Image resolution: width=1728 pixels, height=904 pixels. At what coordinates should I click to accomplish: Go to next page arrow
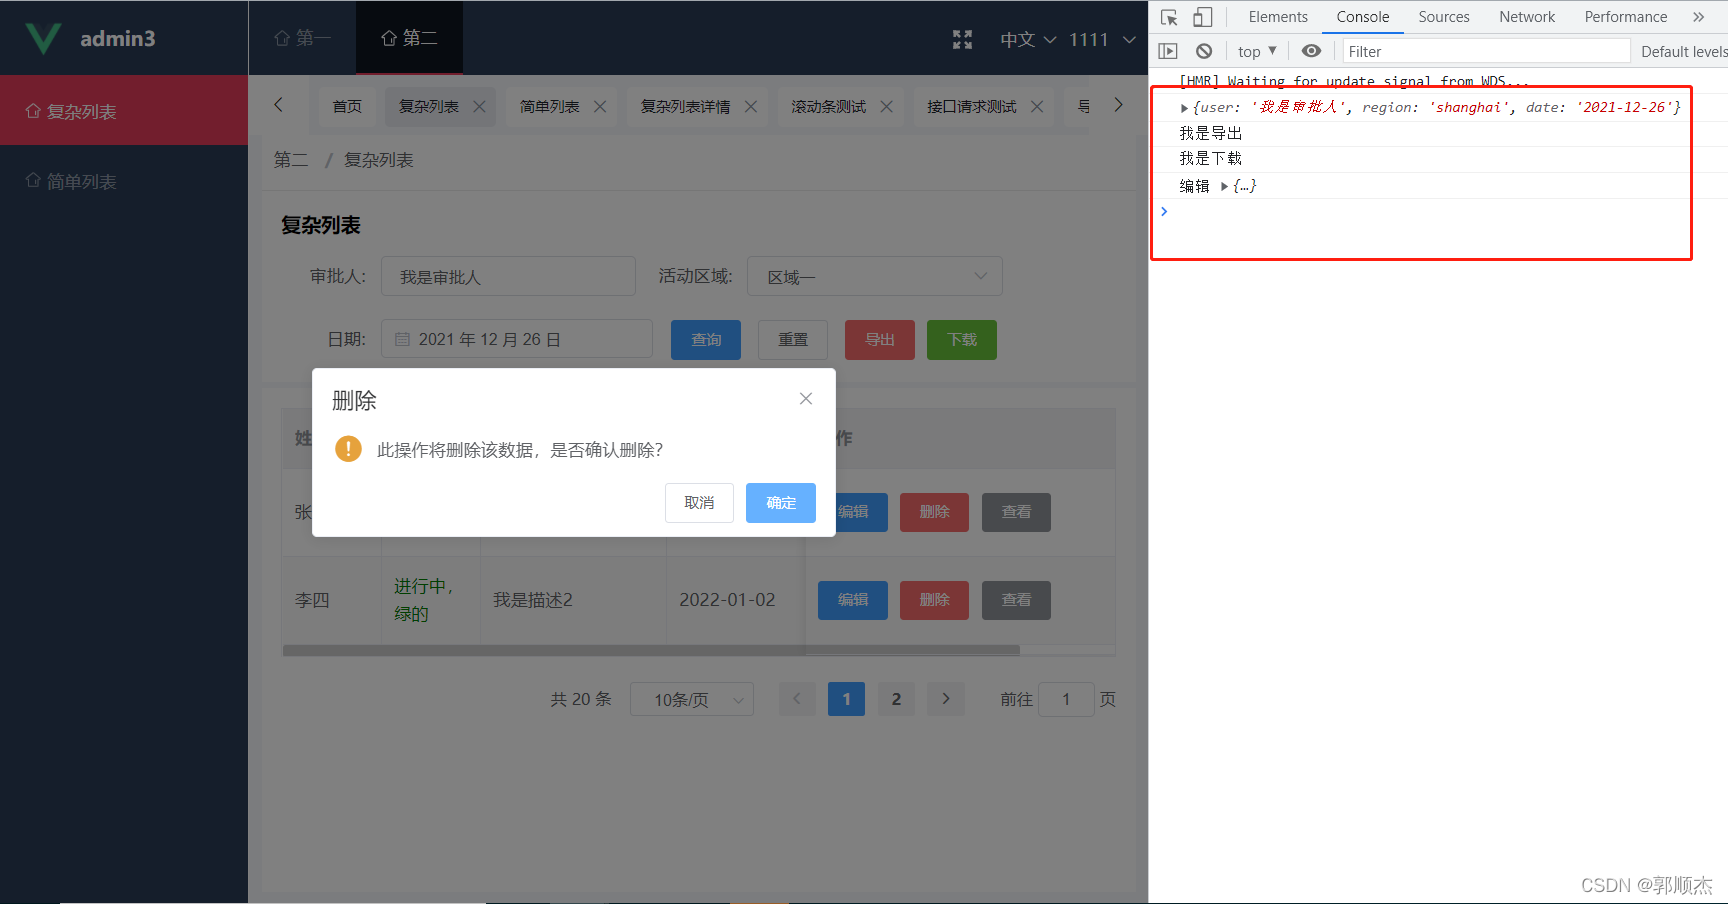click(946, 699)
